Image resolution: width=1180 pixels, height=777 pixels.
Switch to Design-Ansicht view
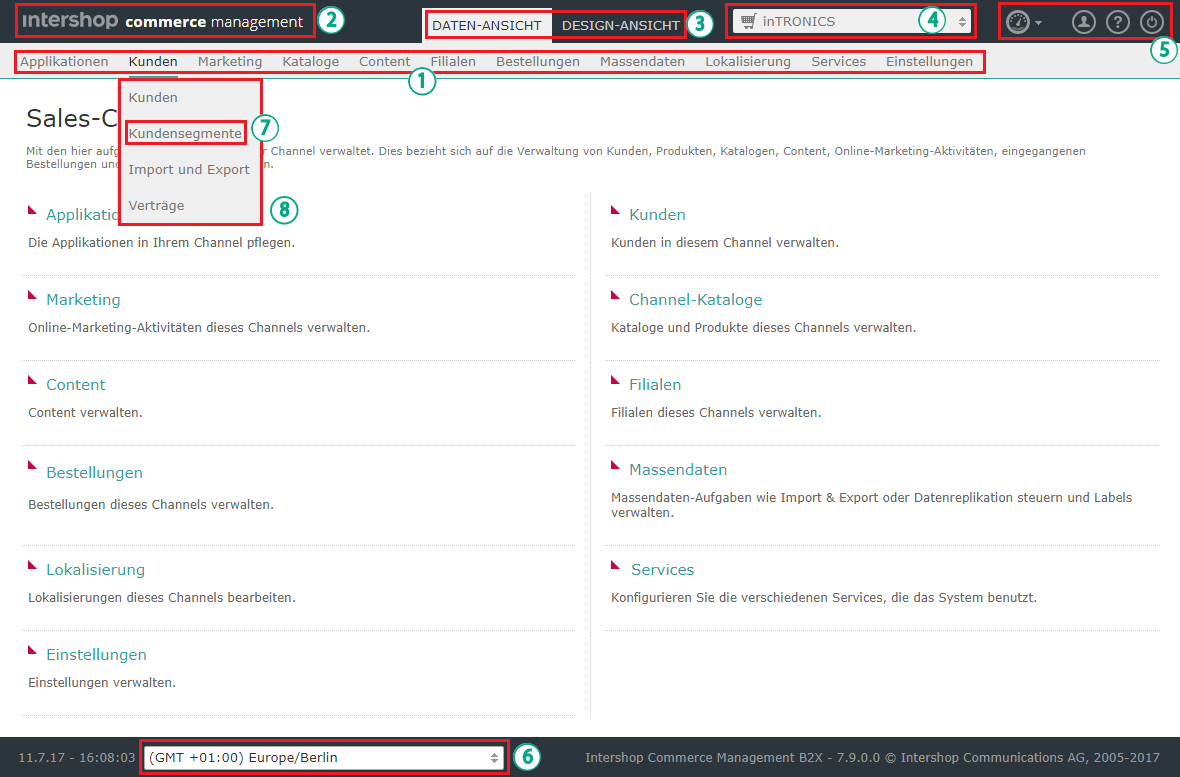620,25
